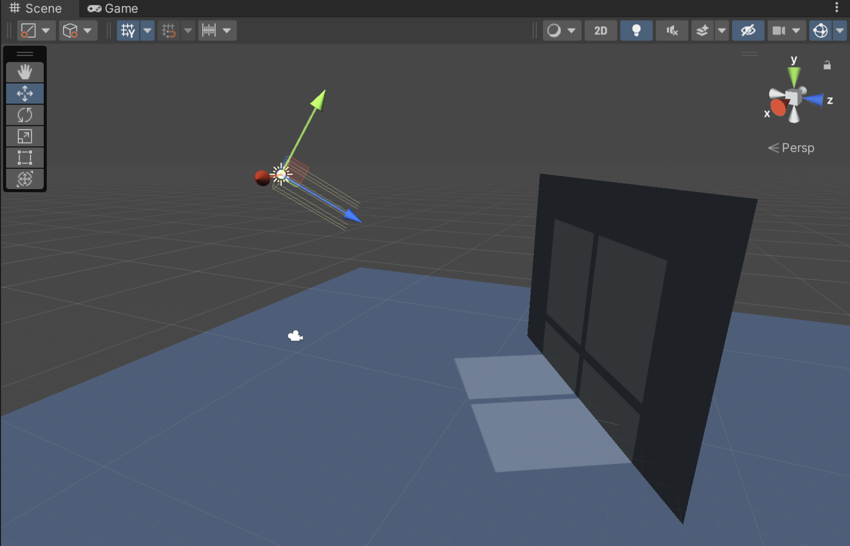
Task: Switch to the Game tab
Action: 112,8
